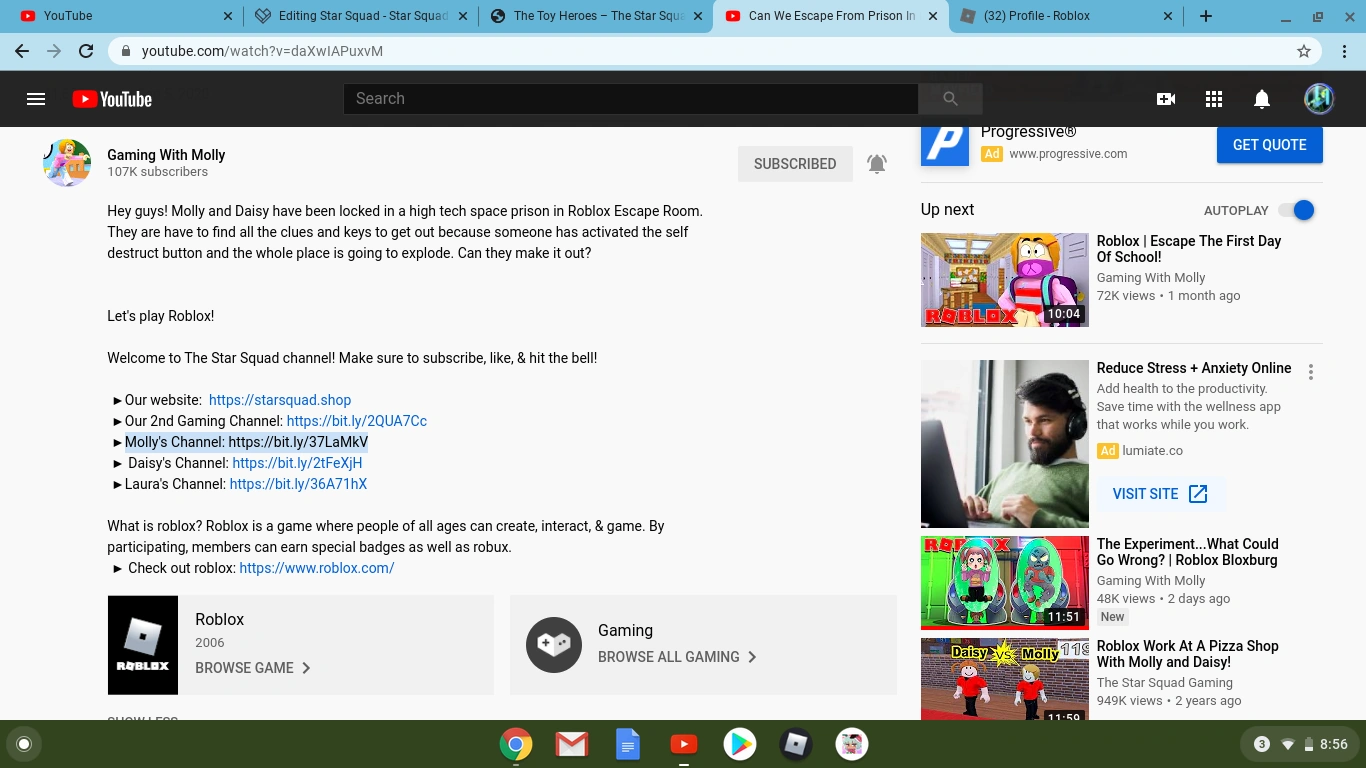Select the Can We Escape From Prison tab
Image resolution: width=1366 pixels, height=768 pixels.
[831, 16]
